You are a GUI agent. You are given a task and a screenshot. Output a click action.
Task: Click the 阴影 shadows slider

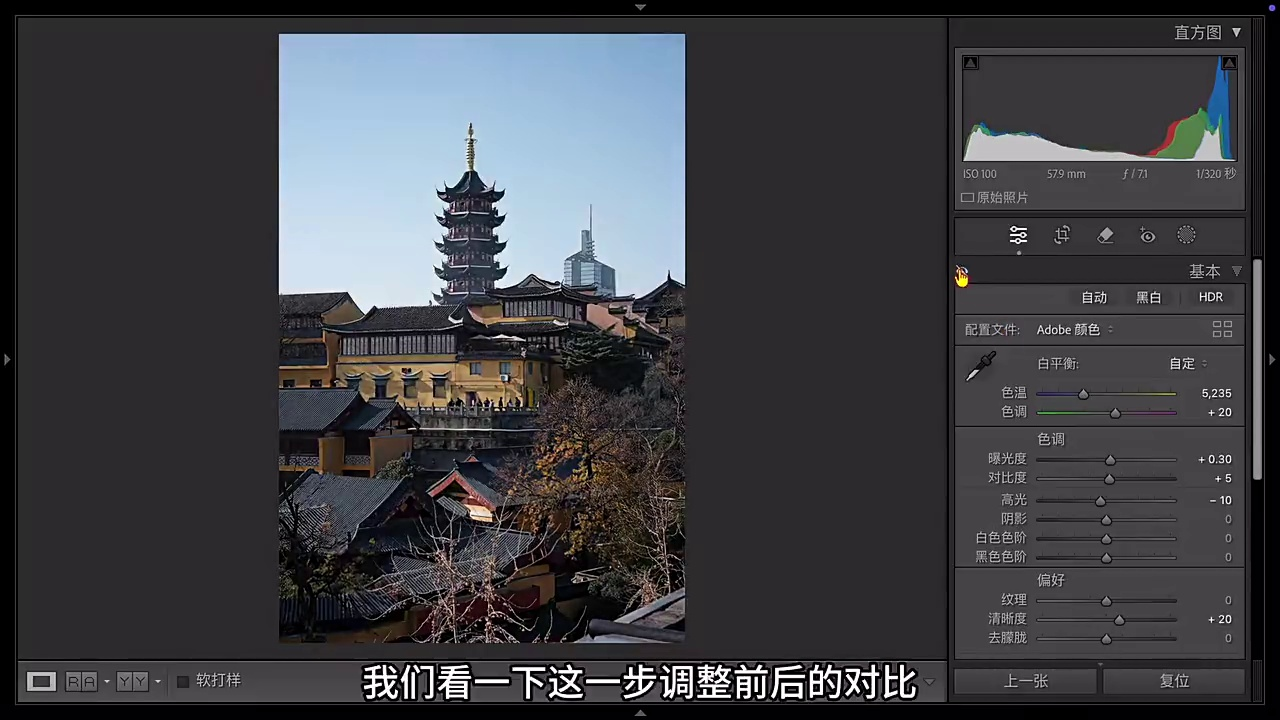click(1106, 520)
